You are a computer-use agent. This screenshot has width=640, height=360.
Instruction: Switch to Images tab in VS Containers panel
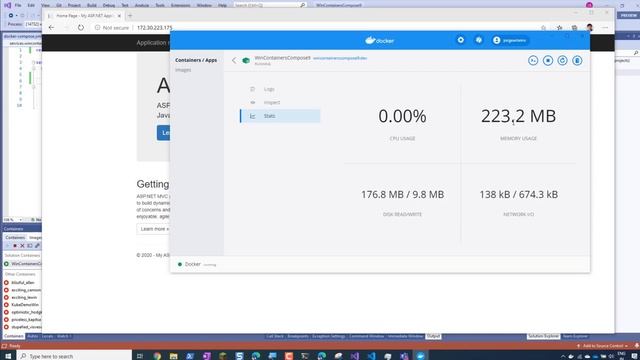35,238
